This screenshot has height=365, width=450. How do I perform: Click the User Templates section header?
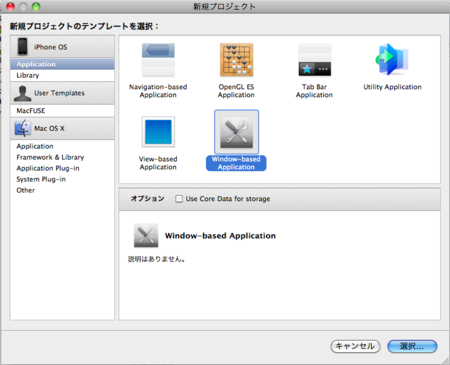(62, 93)
